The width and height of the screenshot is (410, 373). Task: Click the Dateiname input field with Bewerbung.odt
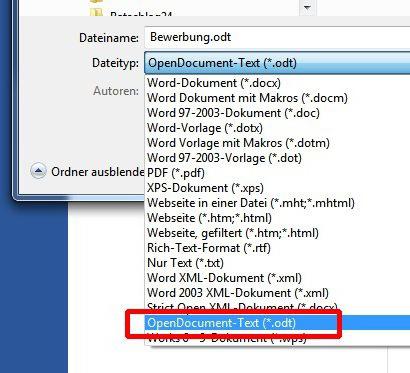(x=277, y=37)
